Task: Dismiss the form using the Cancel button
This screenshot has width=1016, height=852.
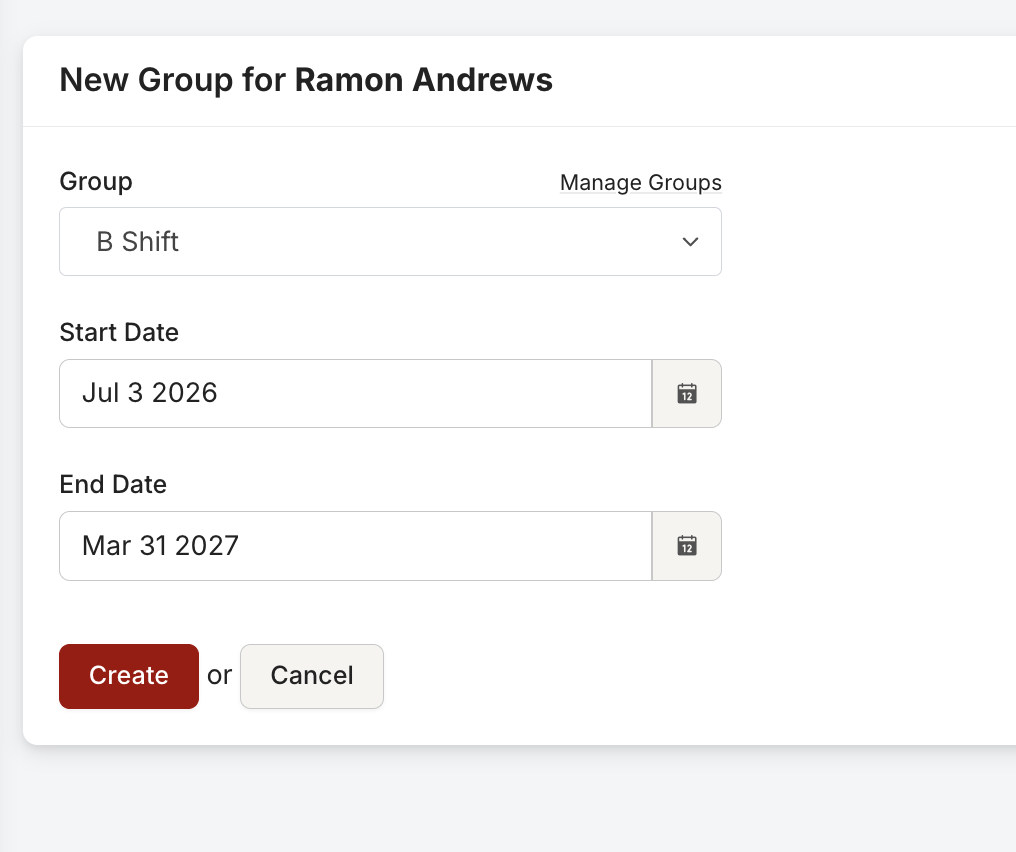Action: pyautogui.click(x=312, y=676)
